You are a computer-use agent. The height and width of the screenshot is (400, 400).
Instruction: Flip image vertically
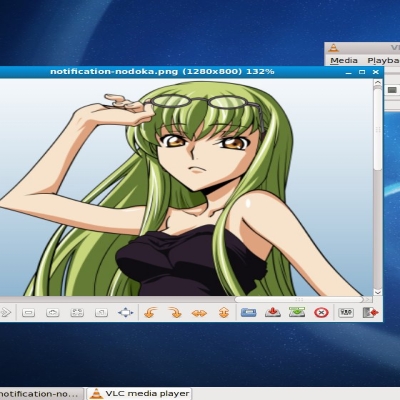(x=224, y=313)
